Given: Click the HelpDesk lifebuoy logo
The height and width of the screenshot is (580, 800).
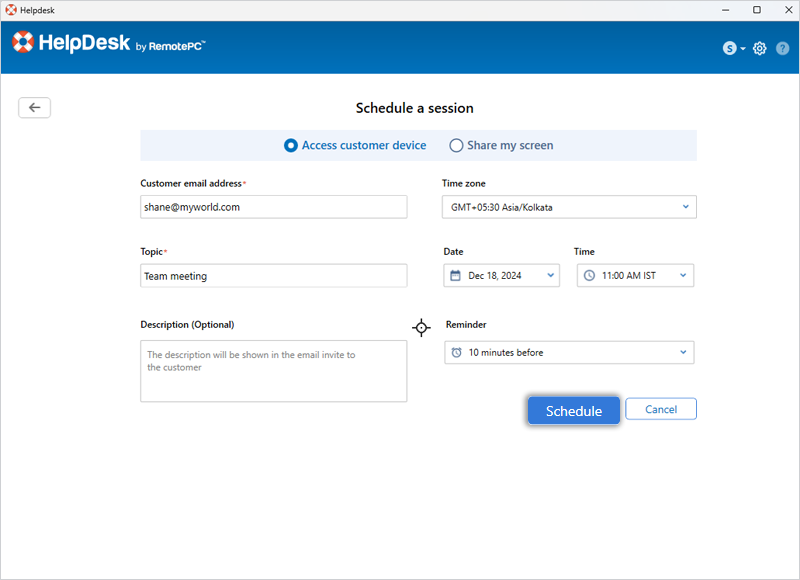Looking at the screenshot, I should pyautogui.click(x=23, y=43).
